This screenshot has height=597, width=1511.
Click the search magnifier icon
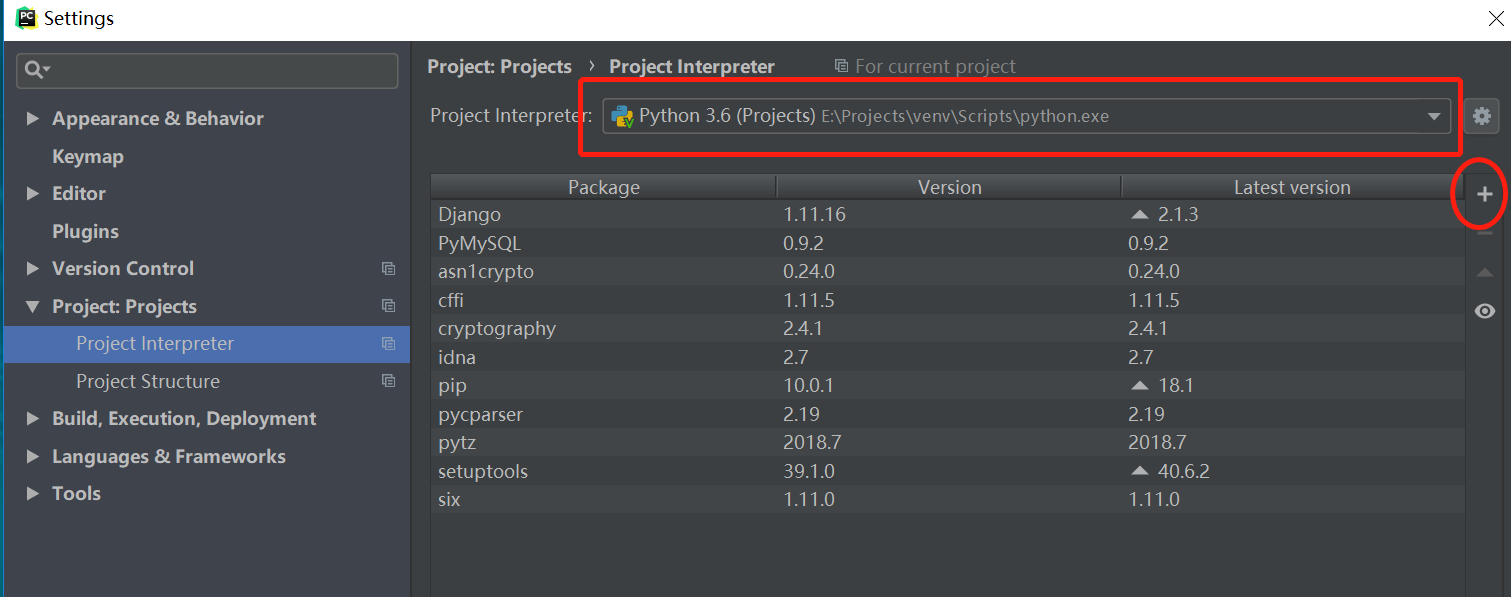pos(36,69)
